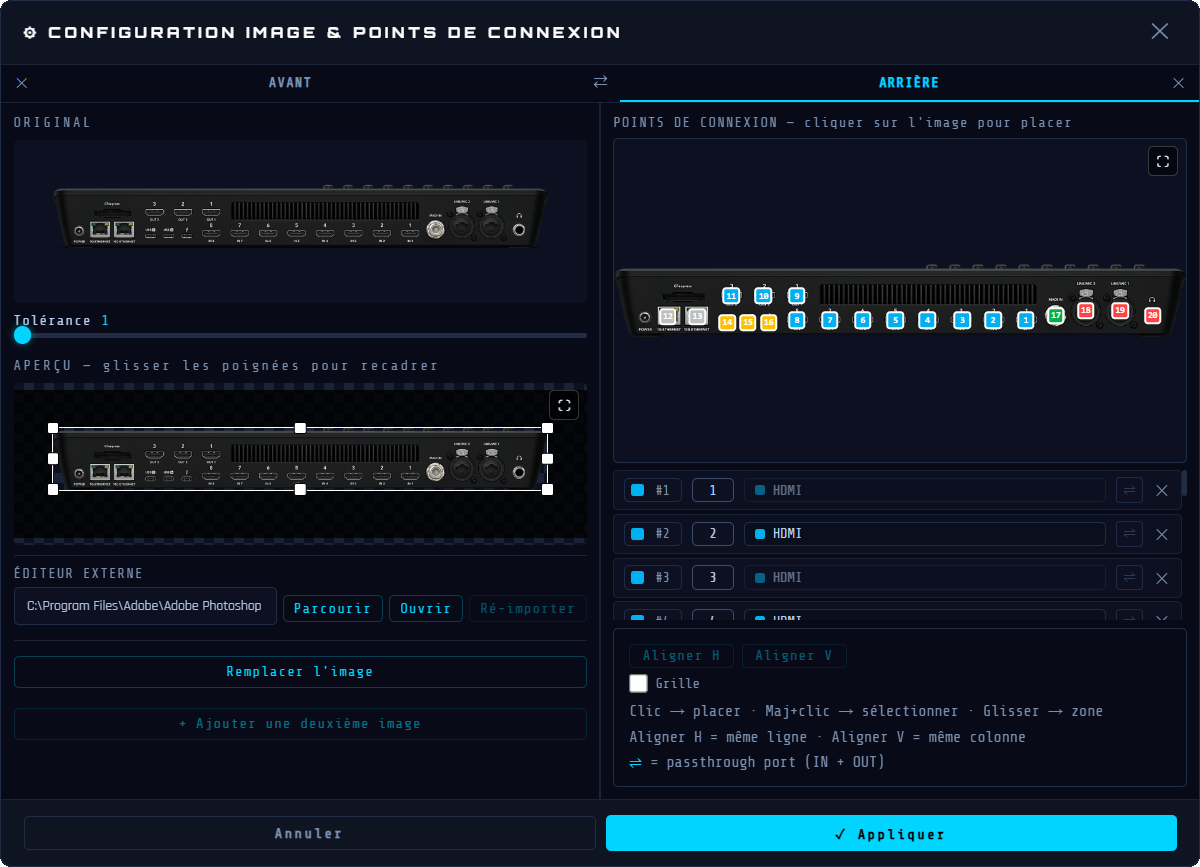
Task: Click connection point marker 3
Action: [961, 320]
